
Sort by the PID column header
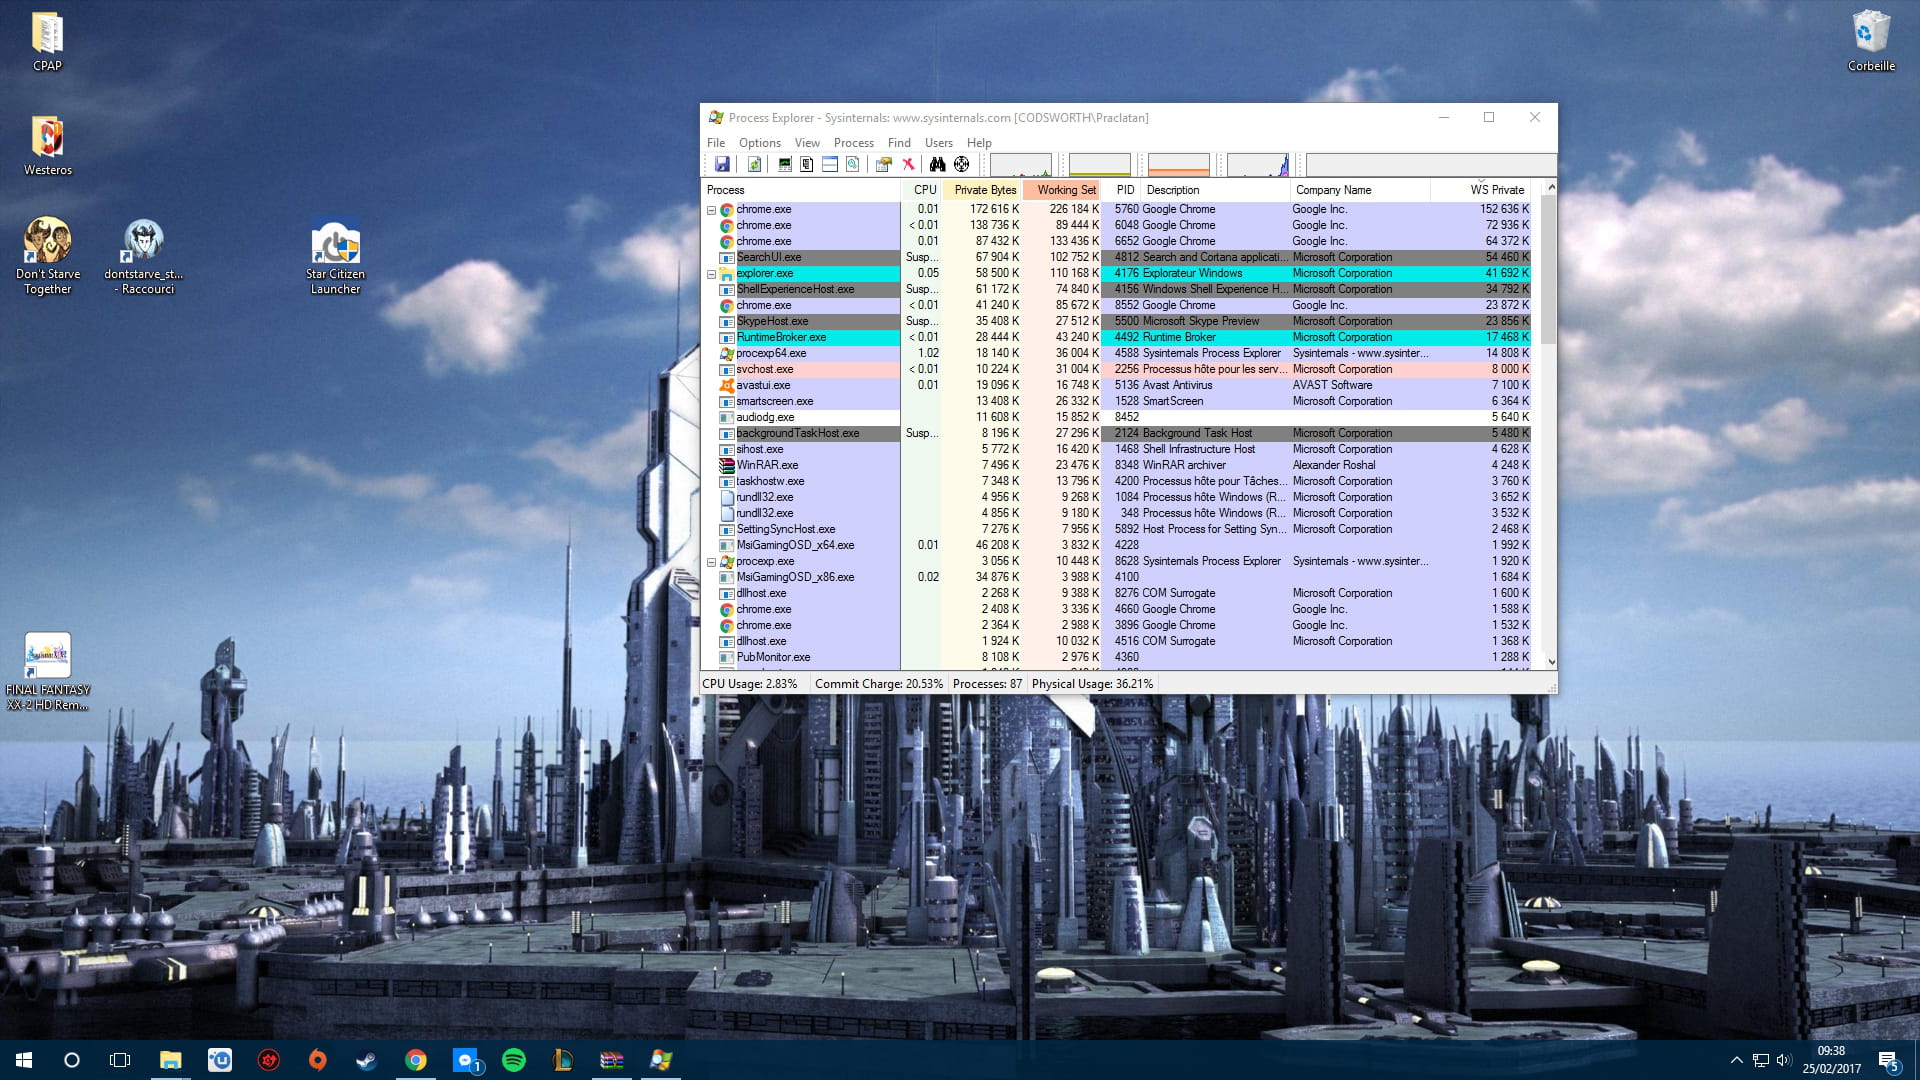[1121, 190]
